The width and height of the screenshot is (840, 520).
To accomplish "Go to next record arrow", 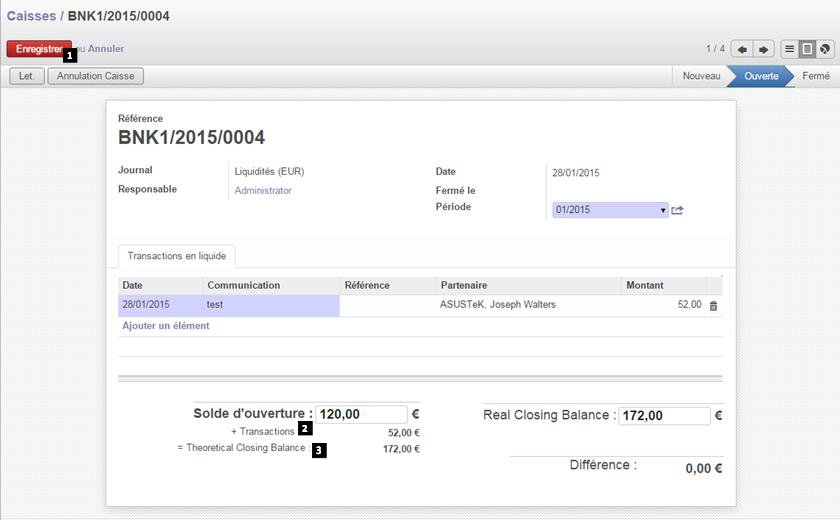I will (763, 49).
